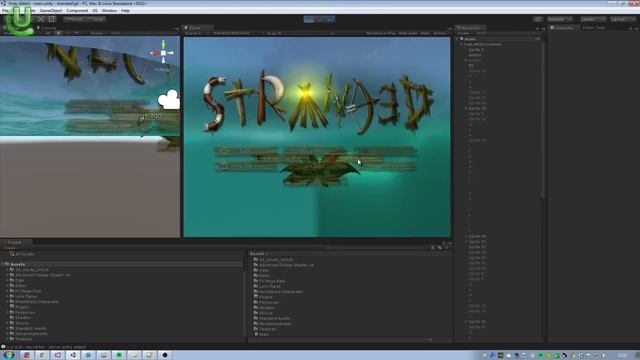The image size is (640, 360).
Task: Open the GameObject menu
Action: coord(51,11)
